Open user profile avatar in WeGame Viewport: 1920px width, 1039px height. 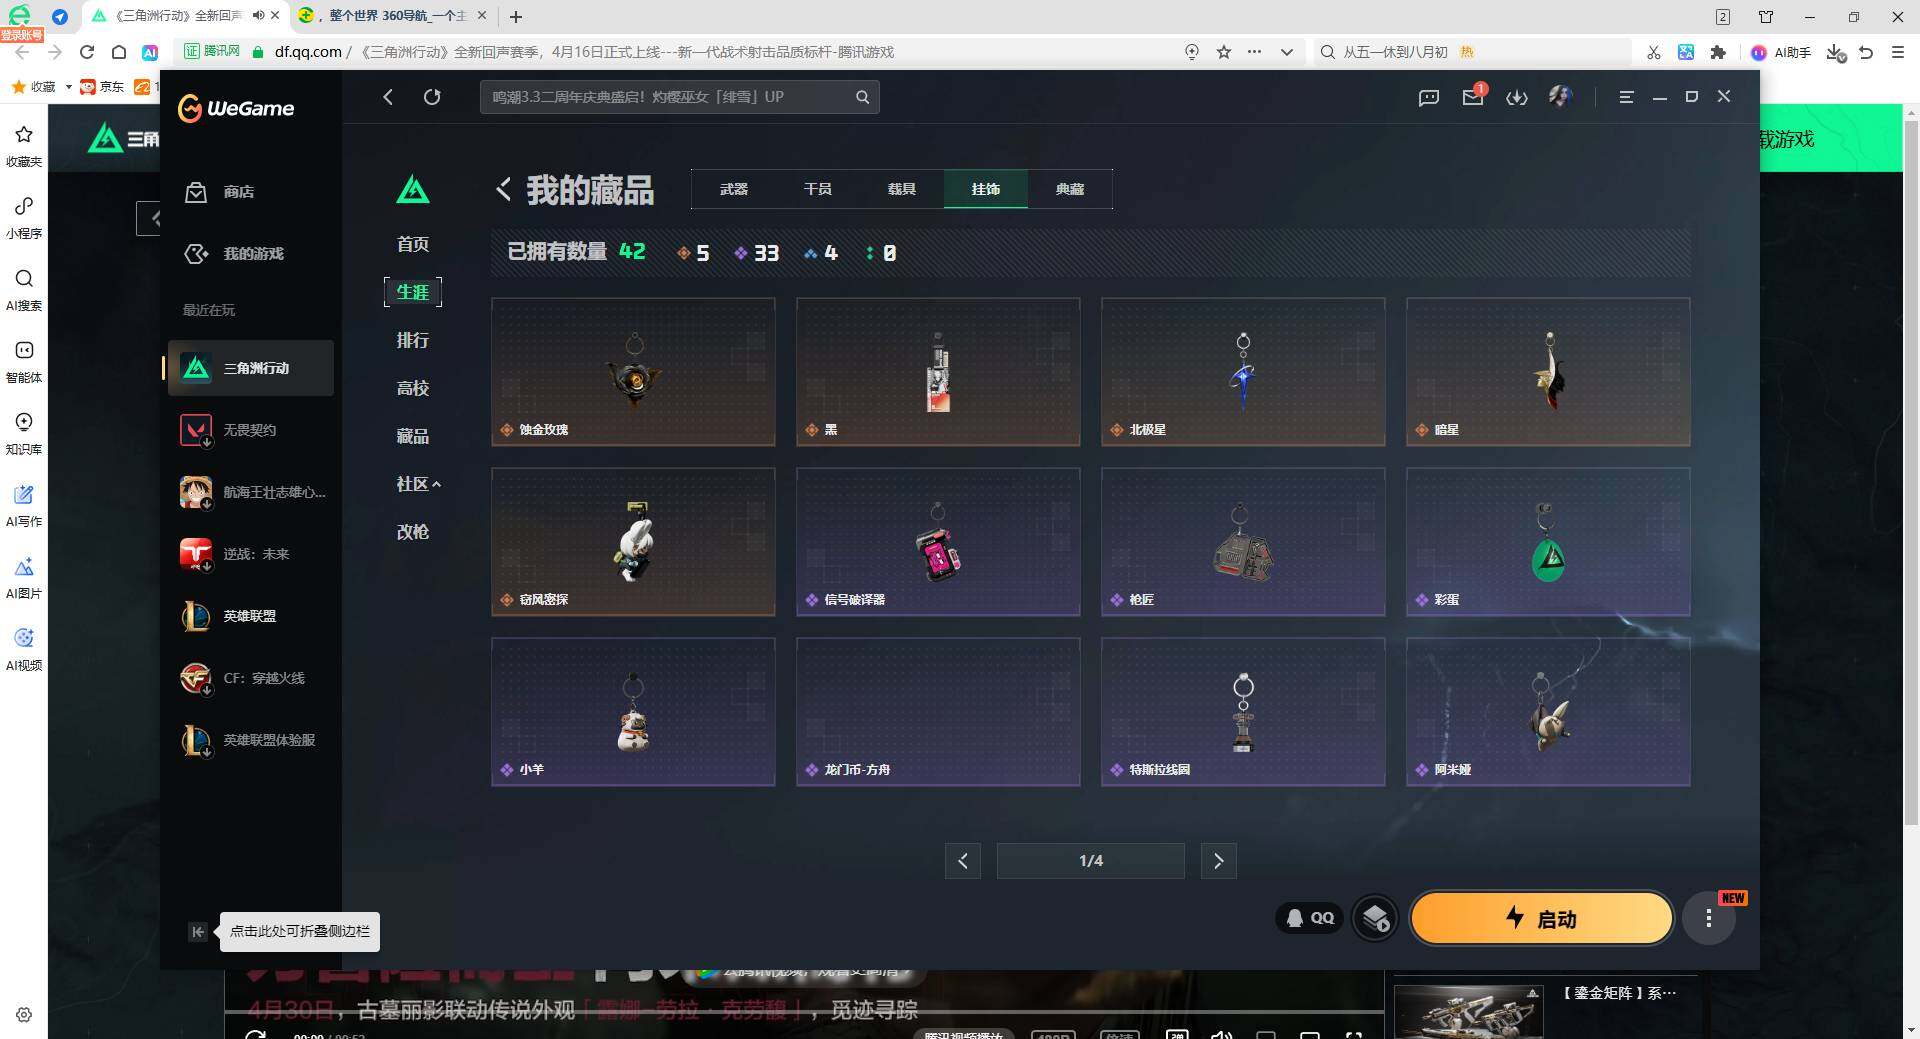pyautogui.click(x=1560, y=96)
